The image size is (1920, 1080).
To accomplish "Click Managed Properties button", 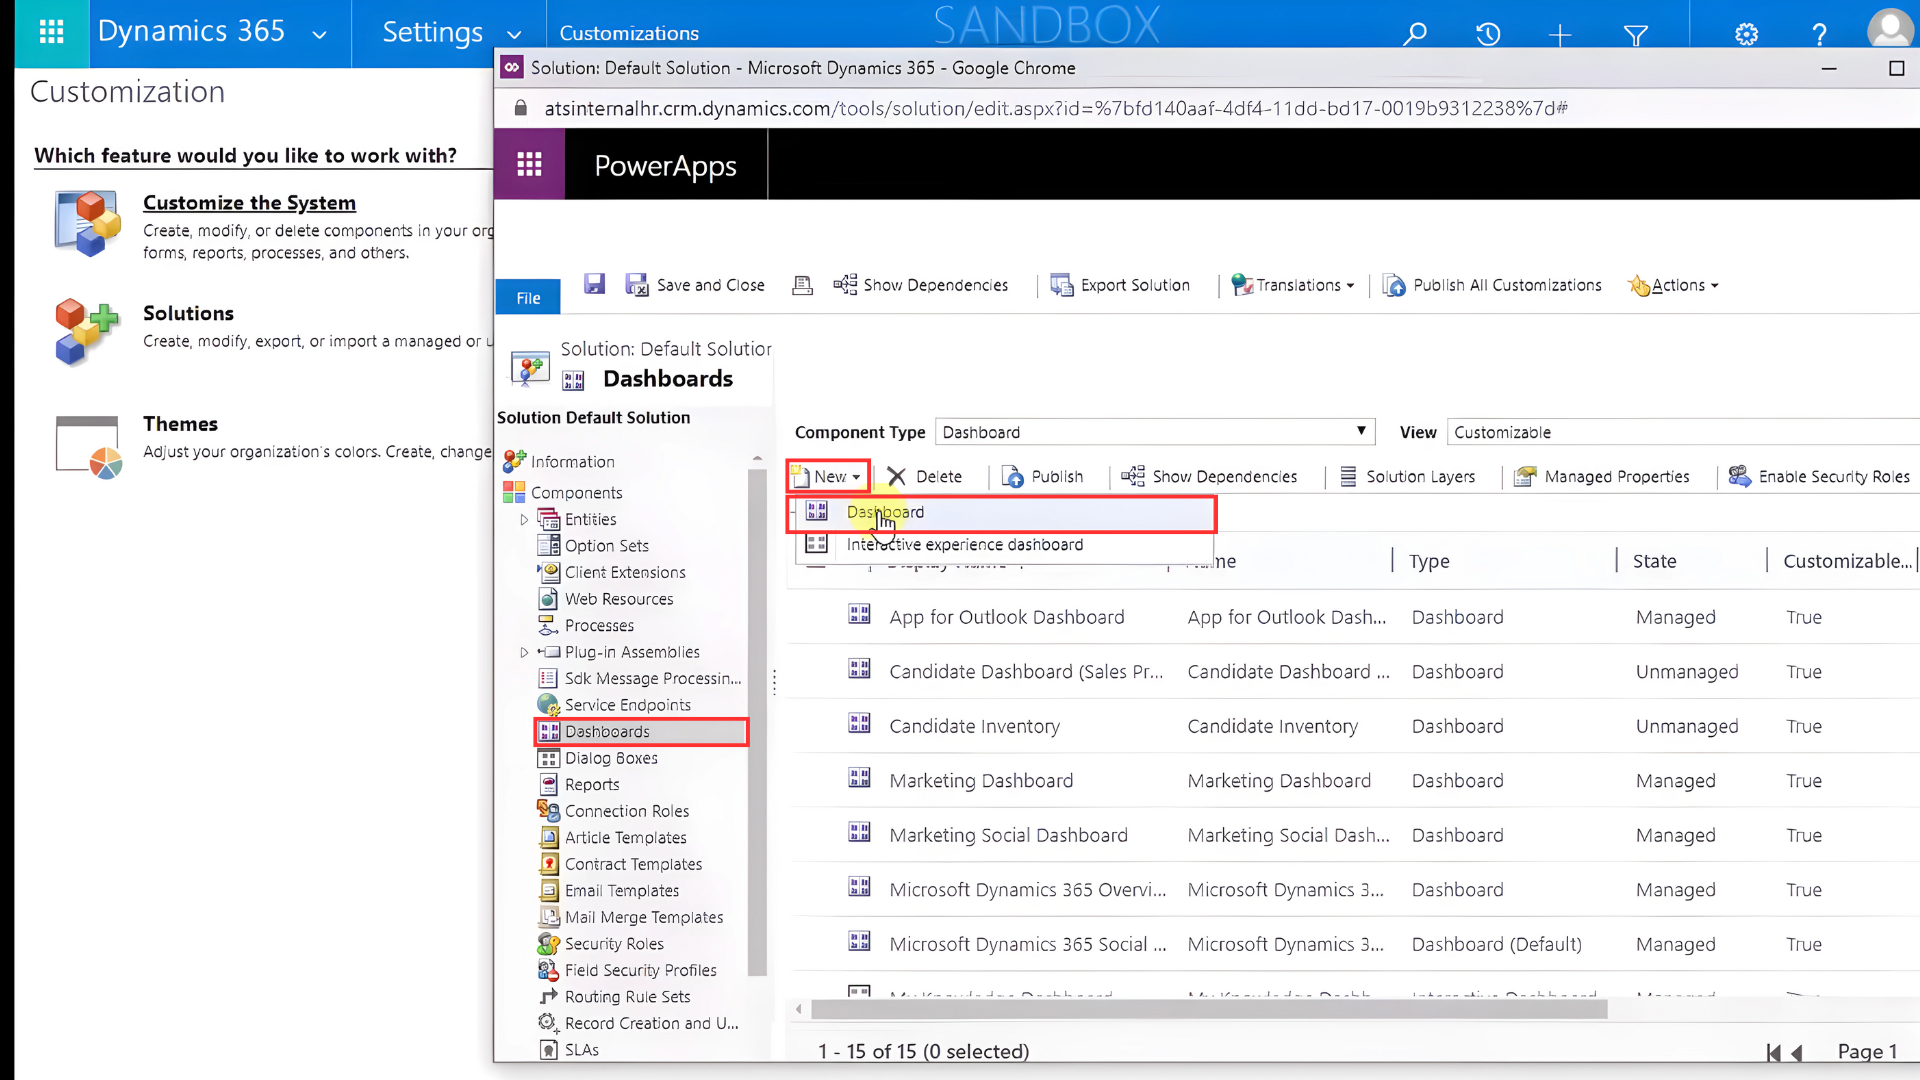I will coord(1602,476).
